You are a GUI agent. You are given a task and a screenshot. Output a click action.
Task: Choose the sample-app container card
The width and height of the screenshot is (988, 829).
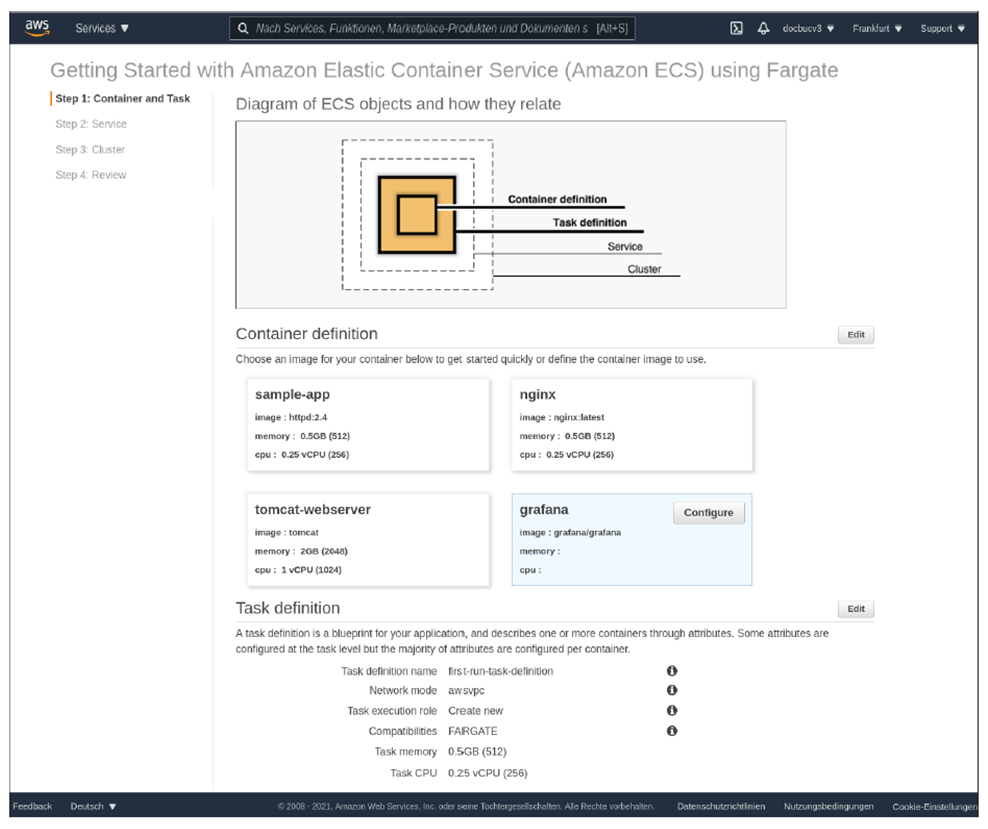click(x=368, y=425)
